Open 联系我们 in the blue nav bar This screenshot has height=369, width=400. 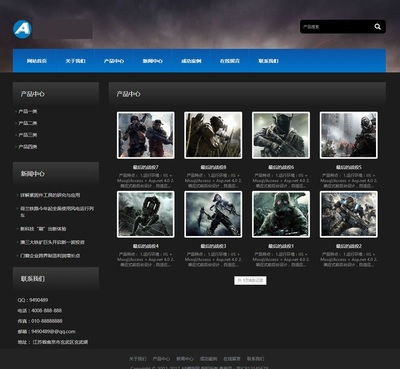(268, 61)
